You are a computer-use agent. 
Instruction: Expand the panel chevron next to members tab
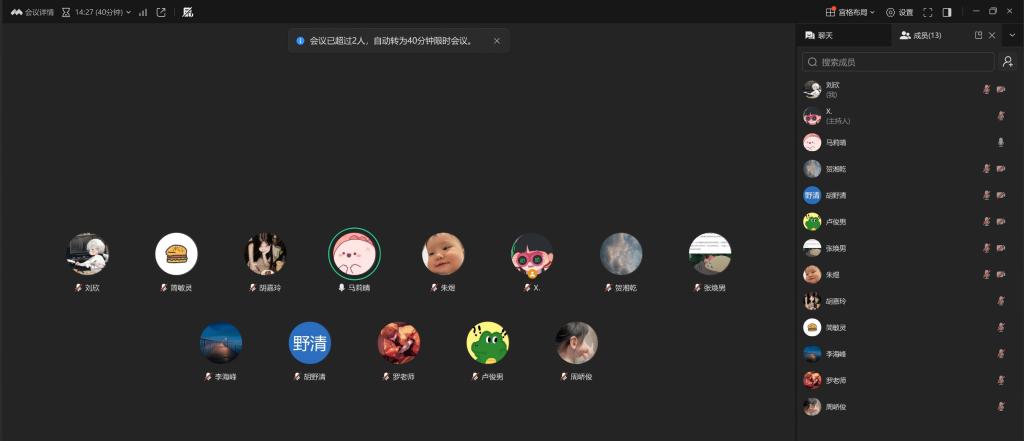pyautogui.click(x=1011, y=35)
